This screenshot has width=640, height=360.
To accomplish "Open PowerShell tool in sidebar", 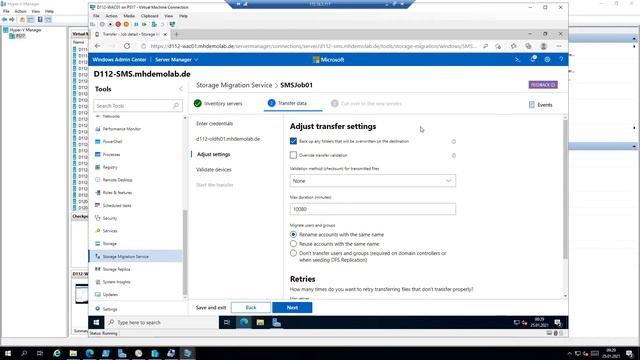I will coord(112,142).
